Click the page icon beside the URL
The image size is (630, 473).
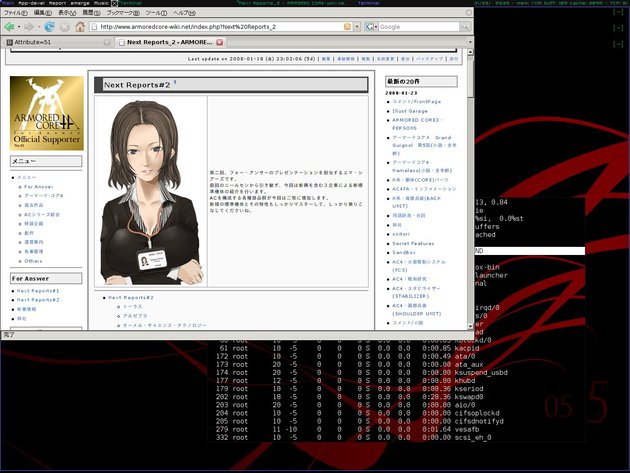point(94,27)
